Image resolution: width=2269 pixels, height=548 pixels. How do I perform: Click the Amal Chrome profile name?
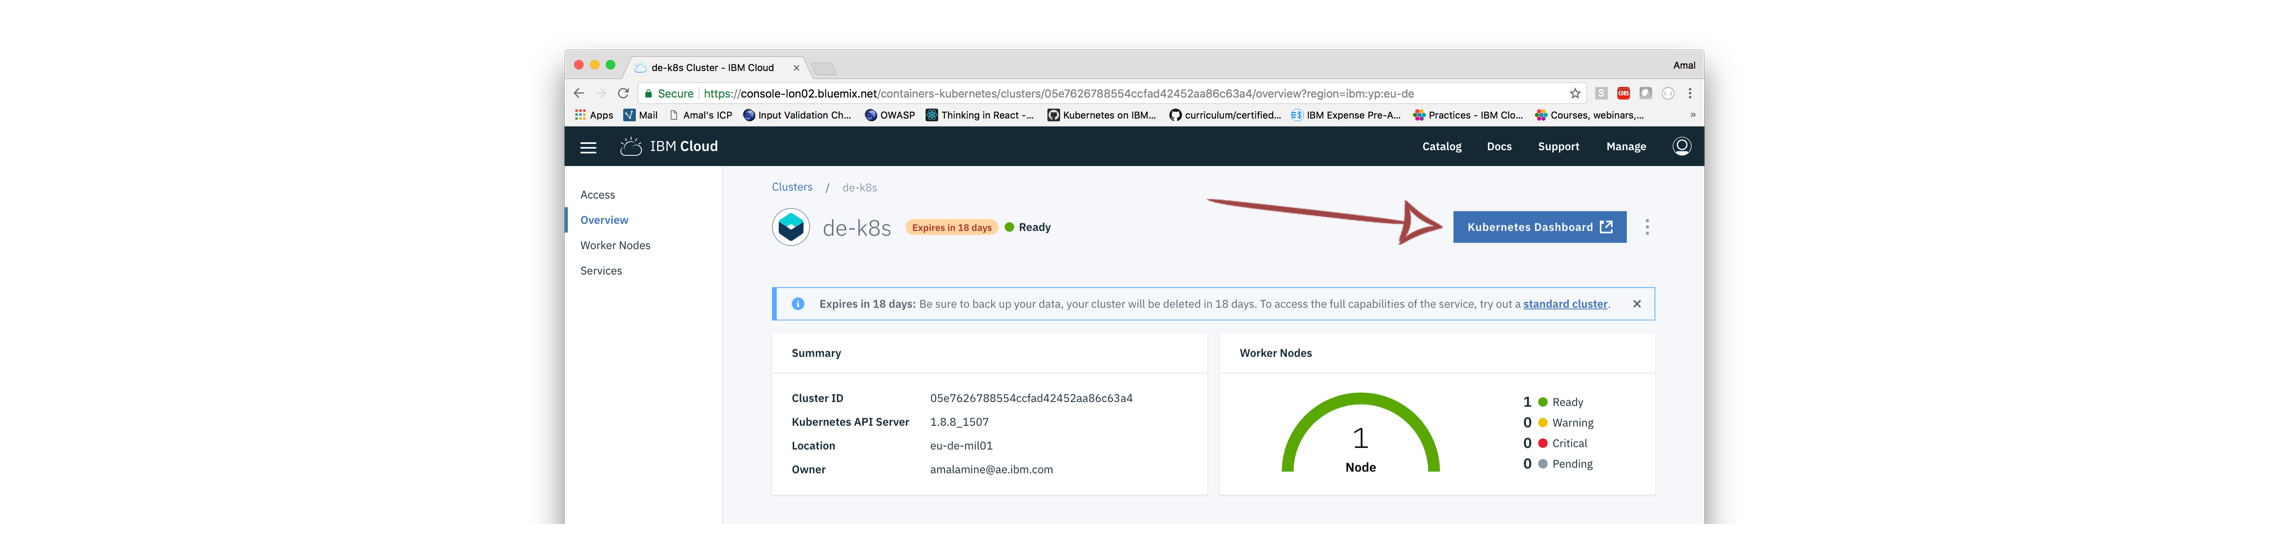1683,66
